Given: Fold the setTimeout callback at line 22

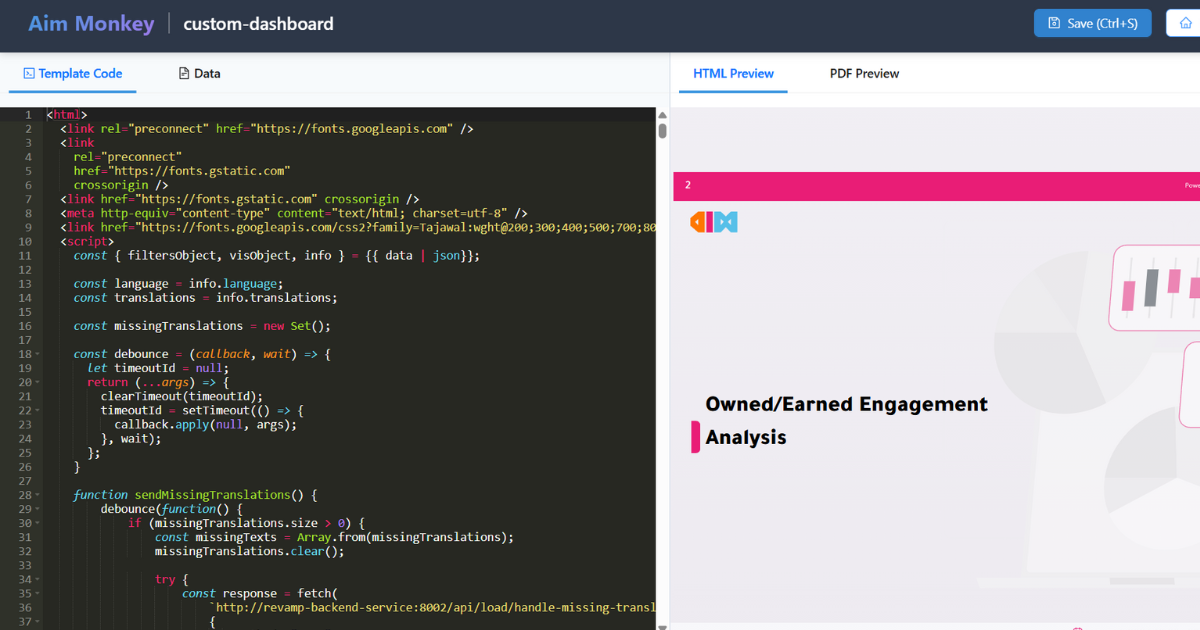Looking at the screenshot, I should [x=38, y=411].
